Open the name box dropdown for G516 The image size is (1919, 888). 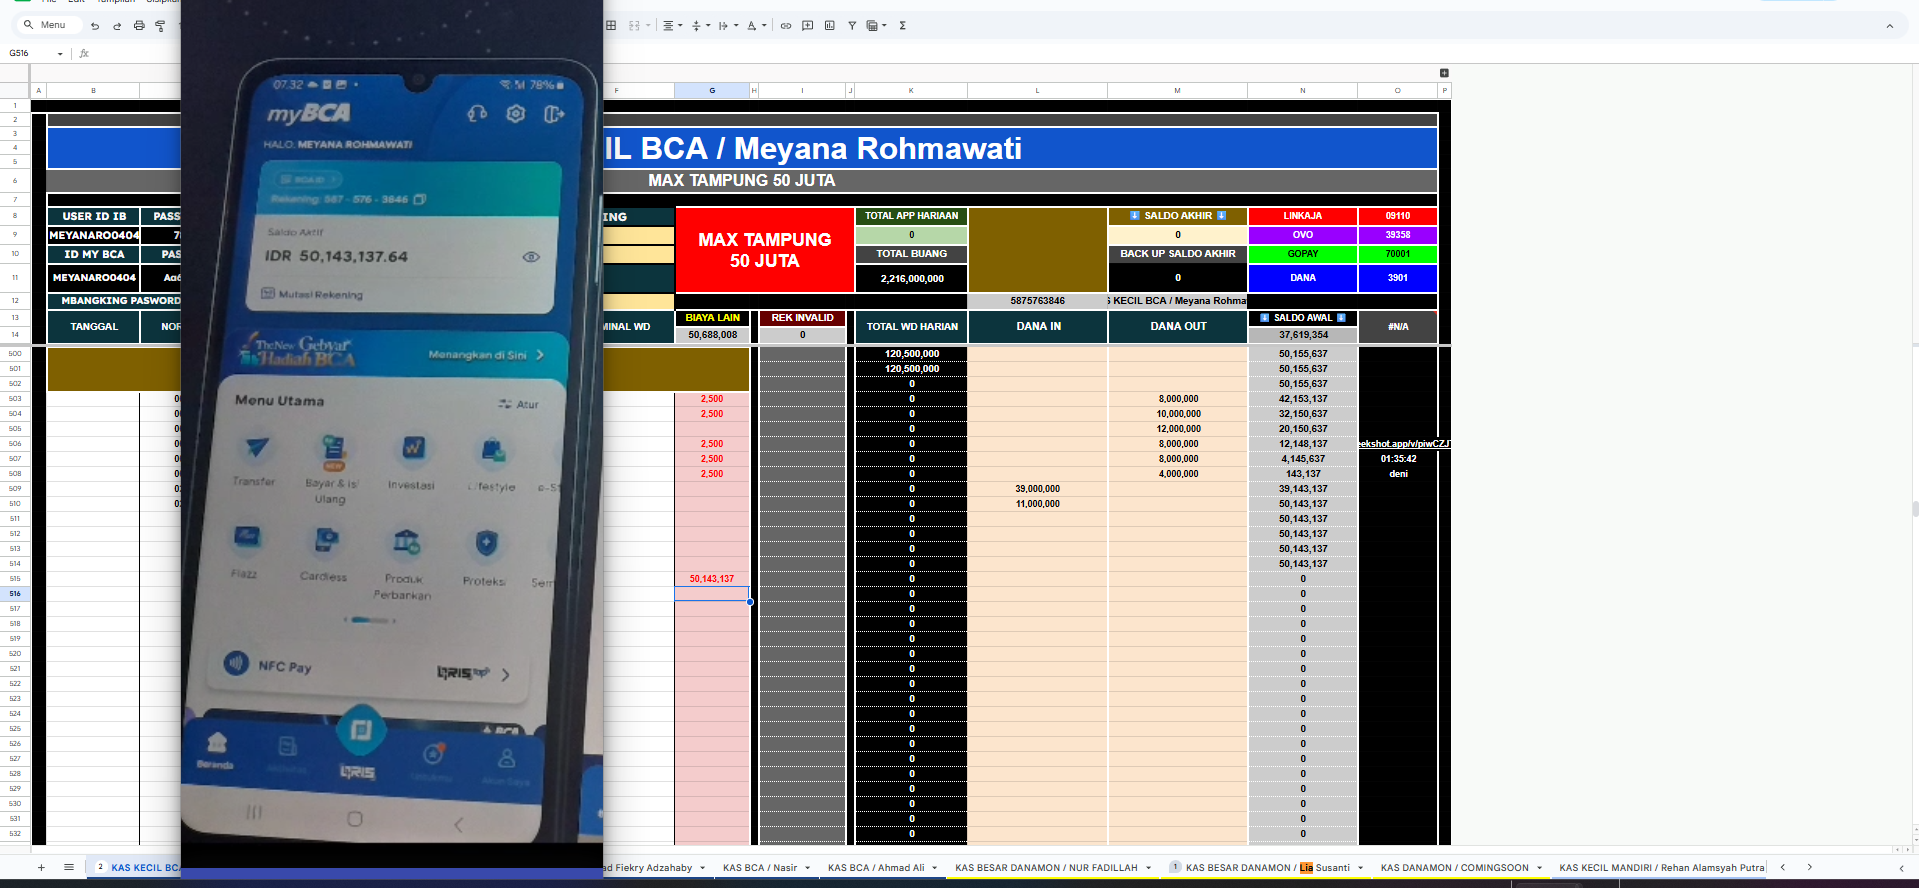click(60, 54)
